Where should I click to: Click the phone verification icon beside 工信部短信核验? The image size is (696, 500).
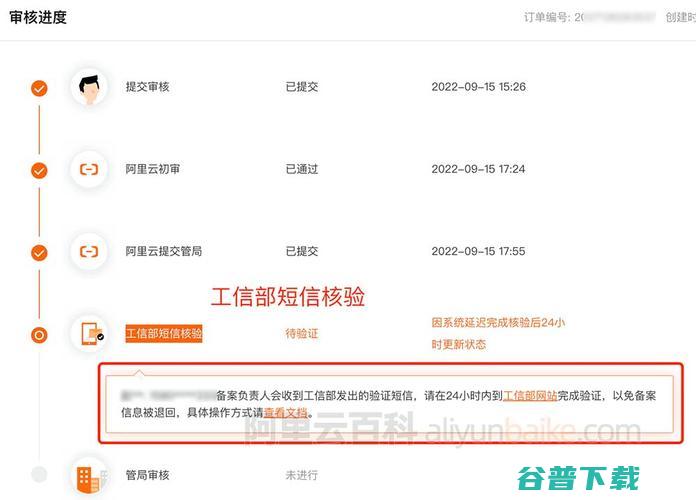coord(89,334)
